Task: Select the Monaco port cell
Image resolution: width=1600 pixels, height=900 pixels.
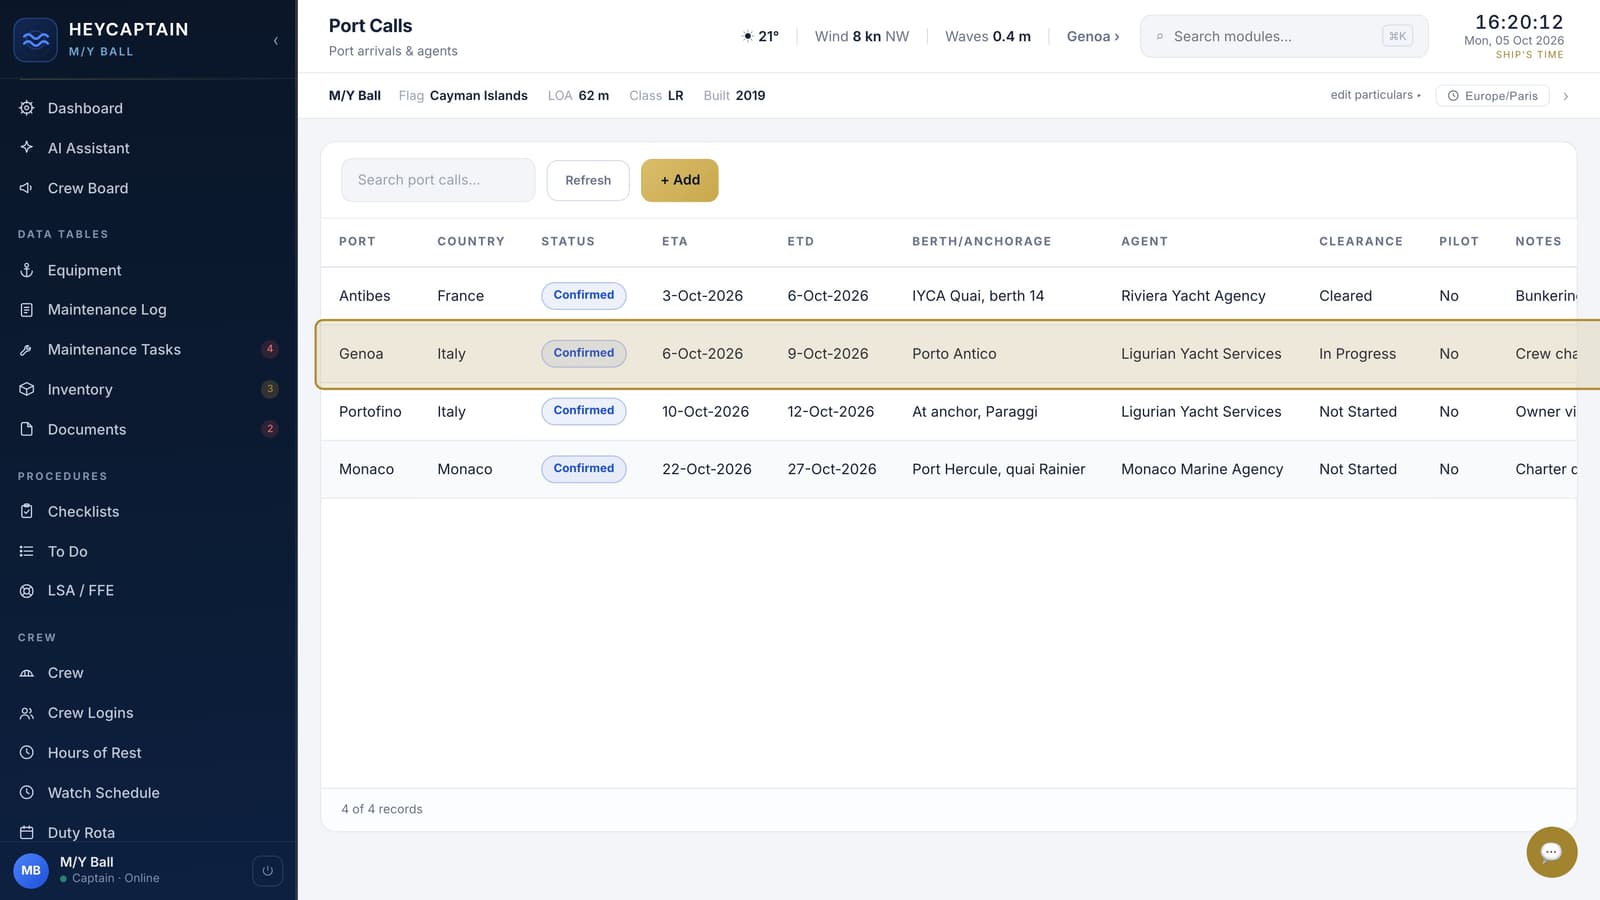Action: coord(366,469)
